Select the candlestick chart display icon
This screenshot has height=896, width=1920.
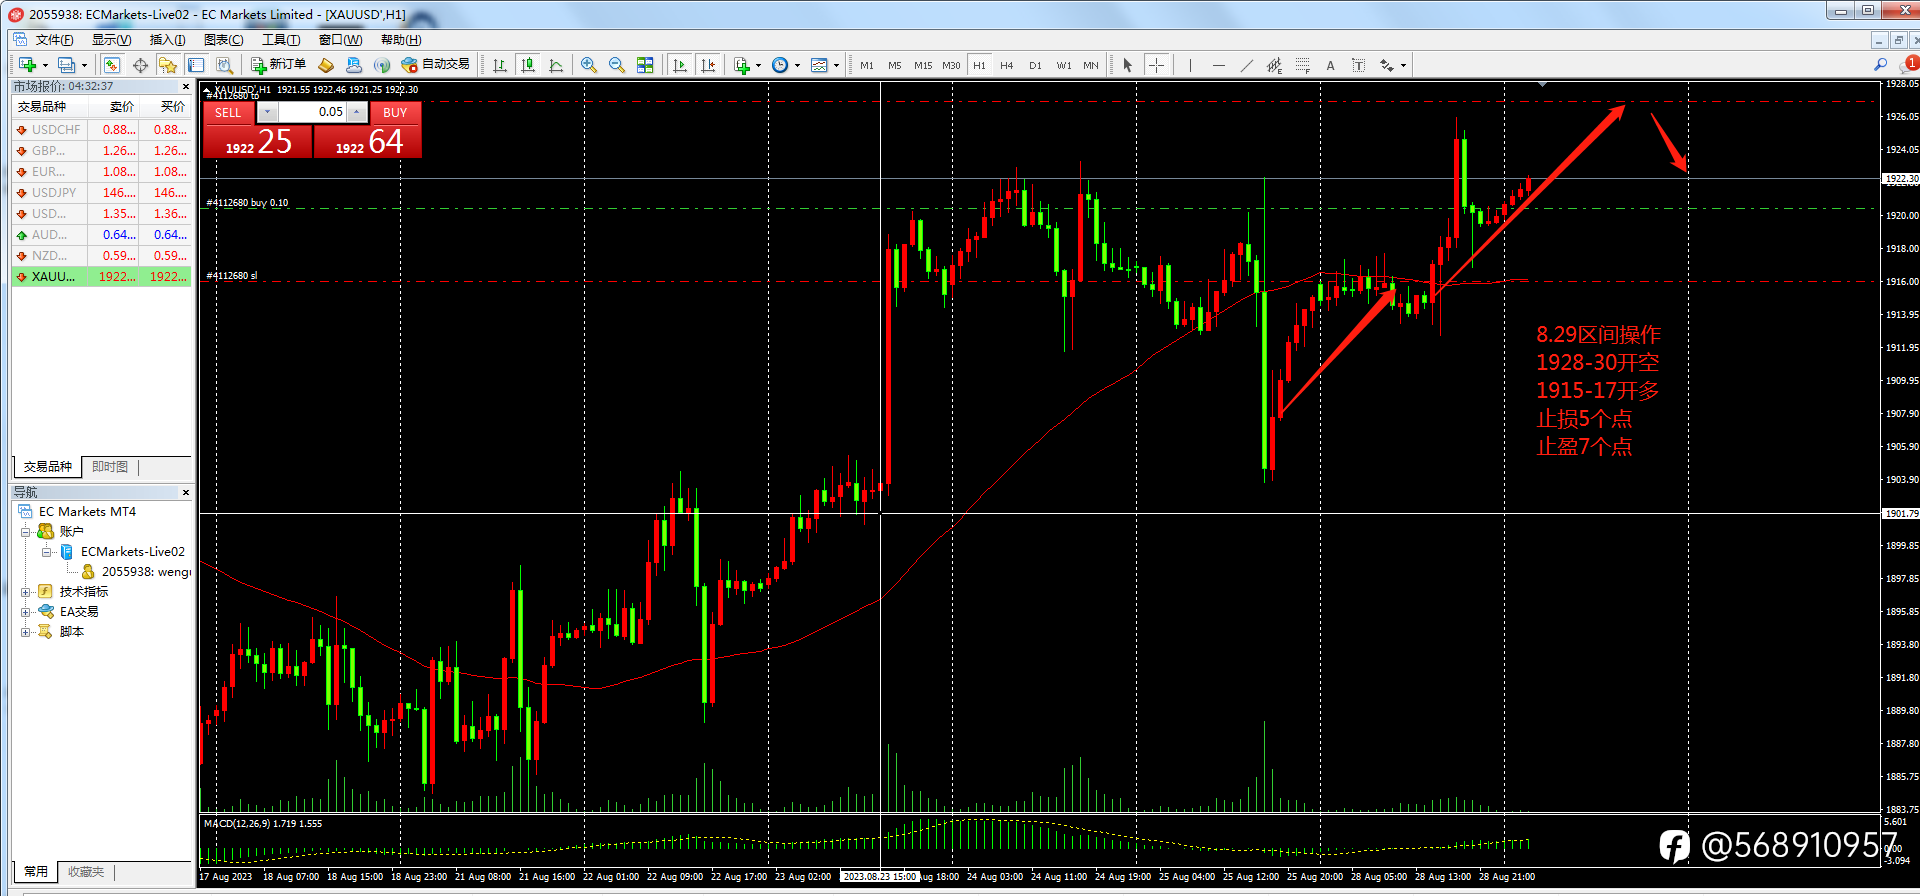pos(528,65)
